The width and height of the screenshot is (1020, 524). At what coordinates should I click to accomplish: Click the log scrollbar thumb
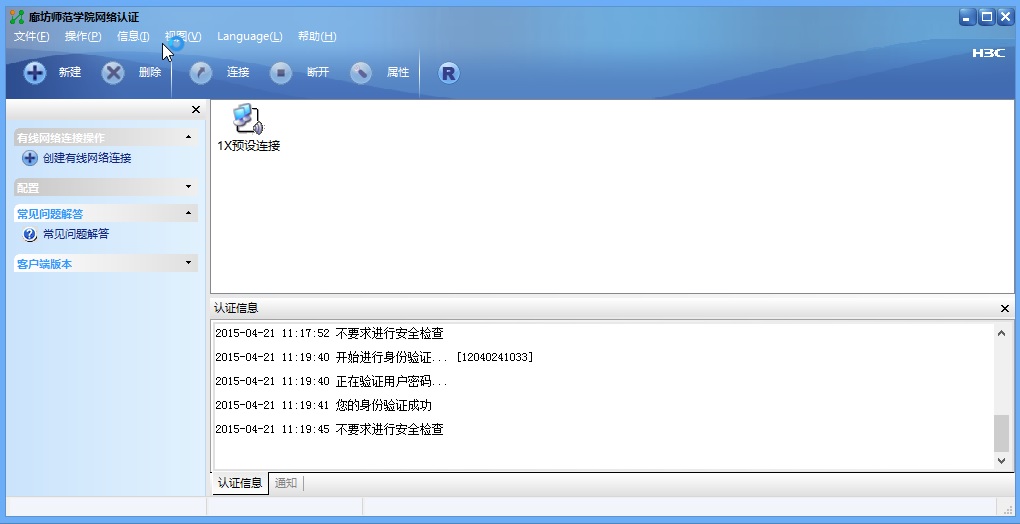1001,433
